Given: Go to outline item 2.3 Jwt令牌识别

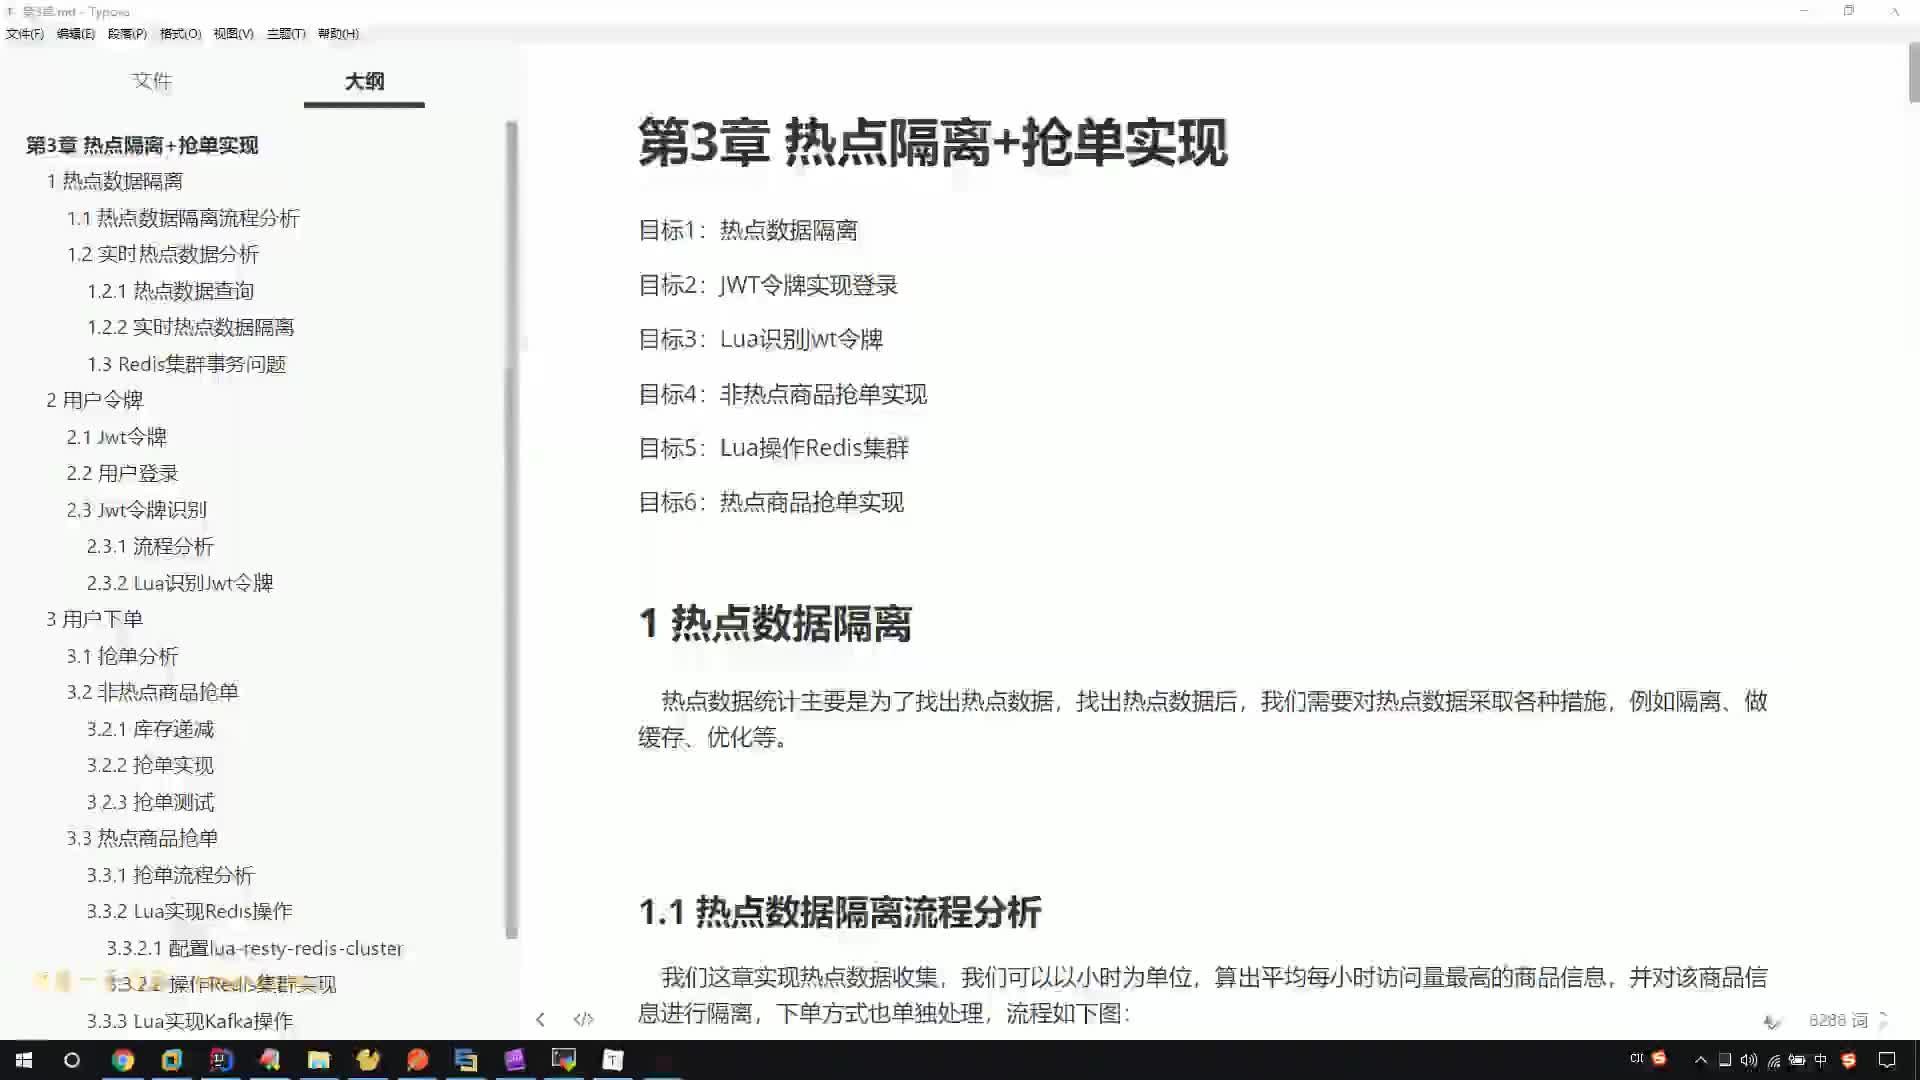Looking at the screenshot, I should [137, 510].
